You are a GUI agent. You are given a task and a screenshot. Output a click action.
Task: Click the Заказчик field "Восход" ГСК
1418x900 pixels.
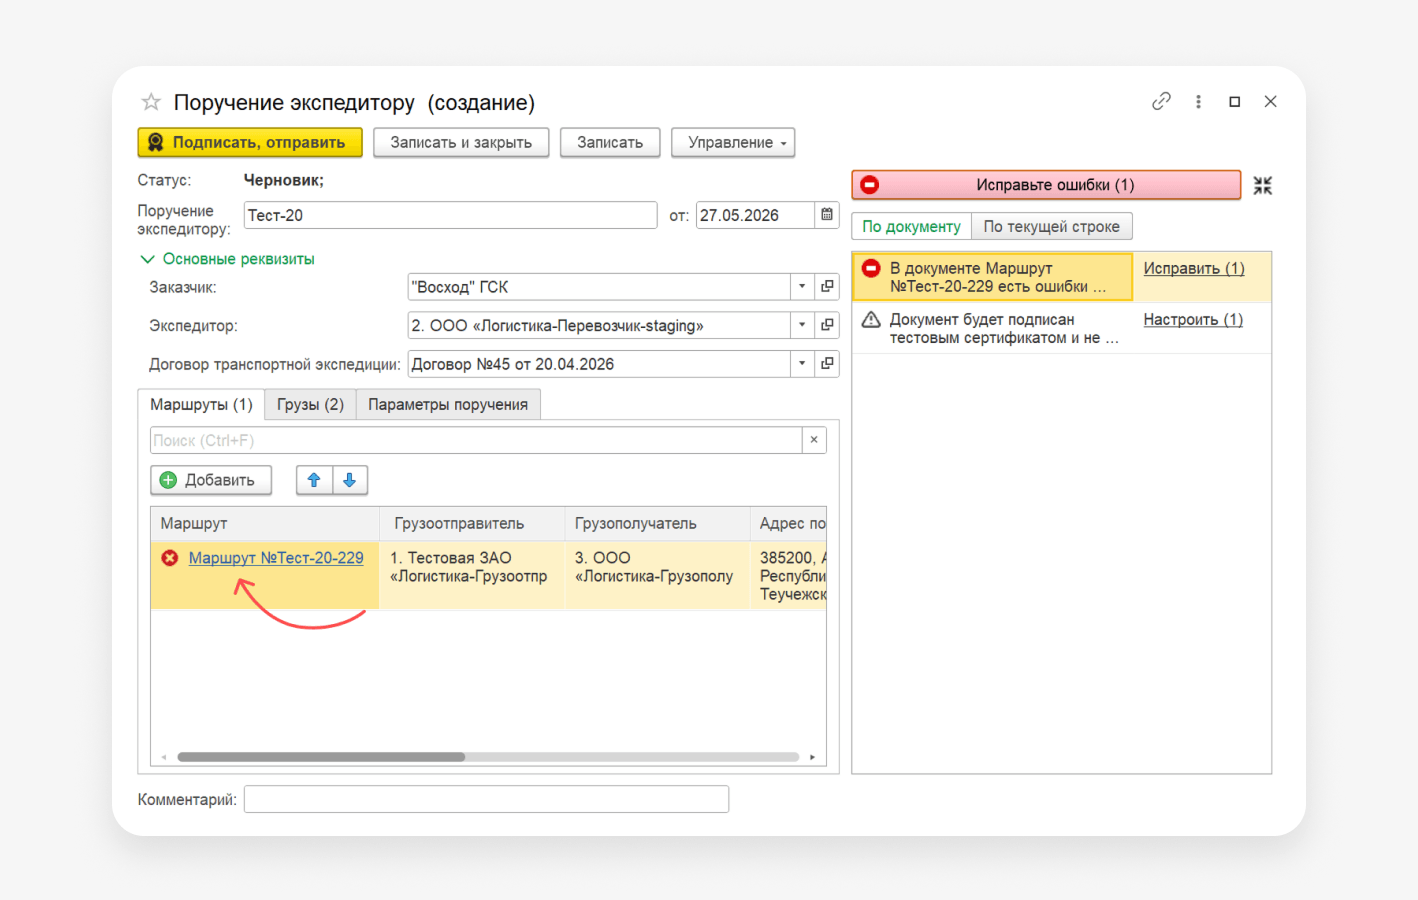pyautogui.click(x=599, y=287)
